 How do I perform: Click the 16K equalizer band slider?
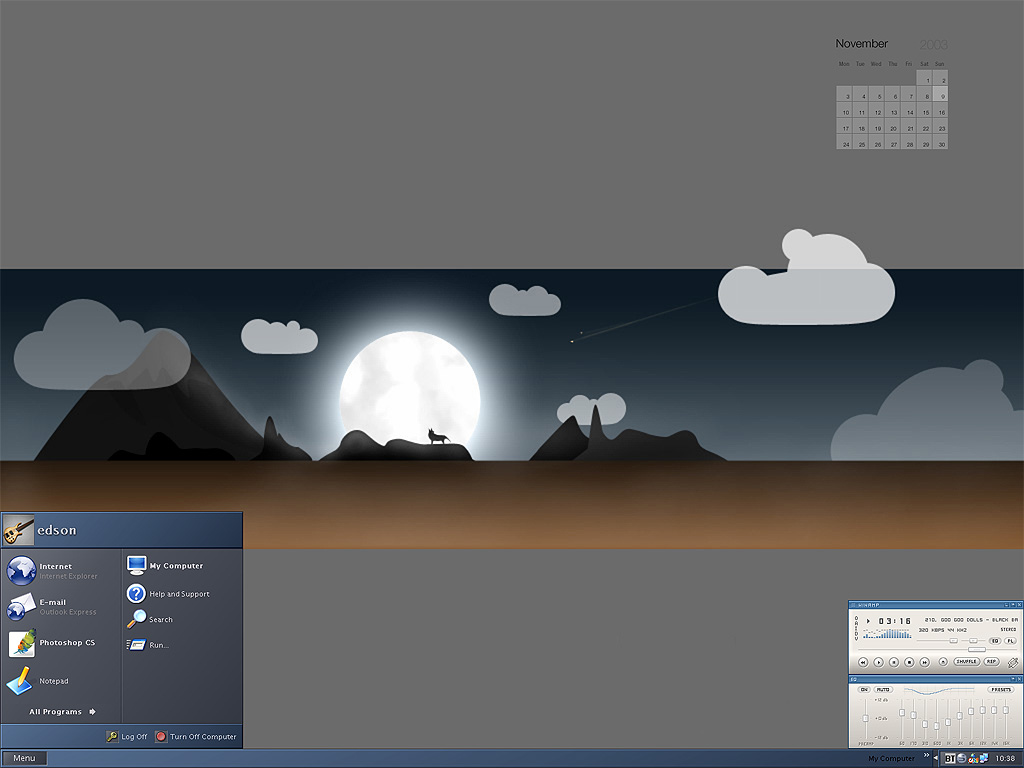click(1006, 710)
